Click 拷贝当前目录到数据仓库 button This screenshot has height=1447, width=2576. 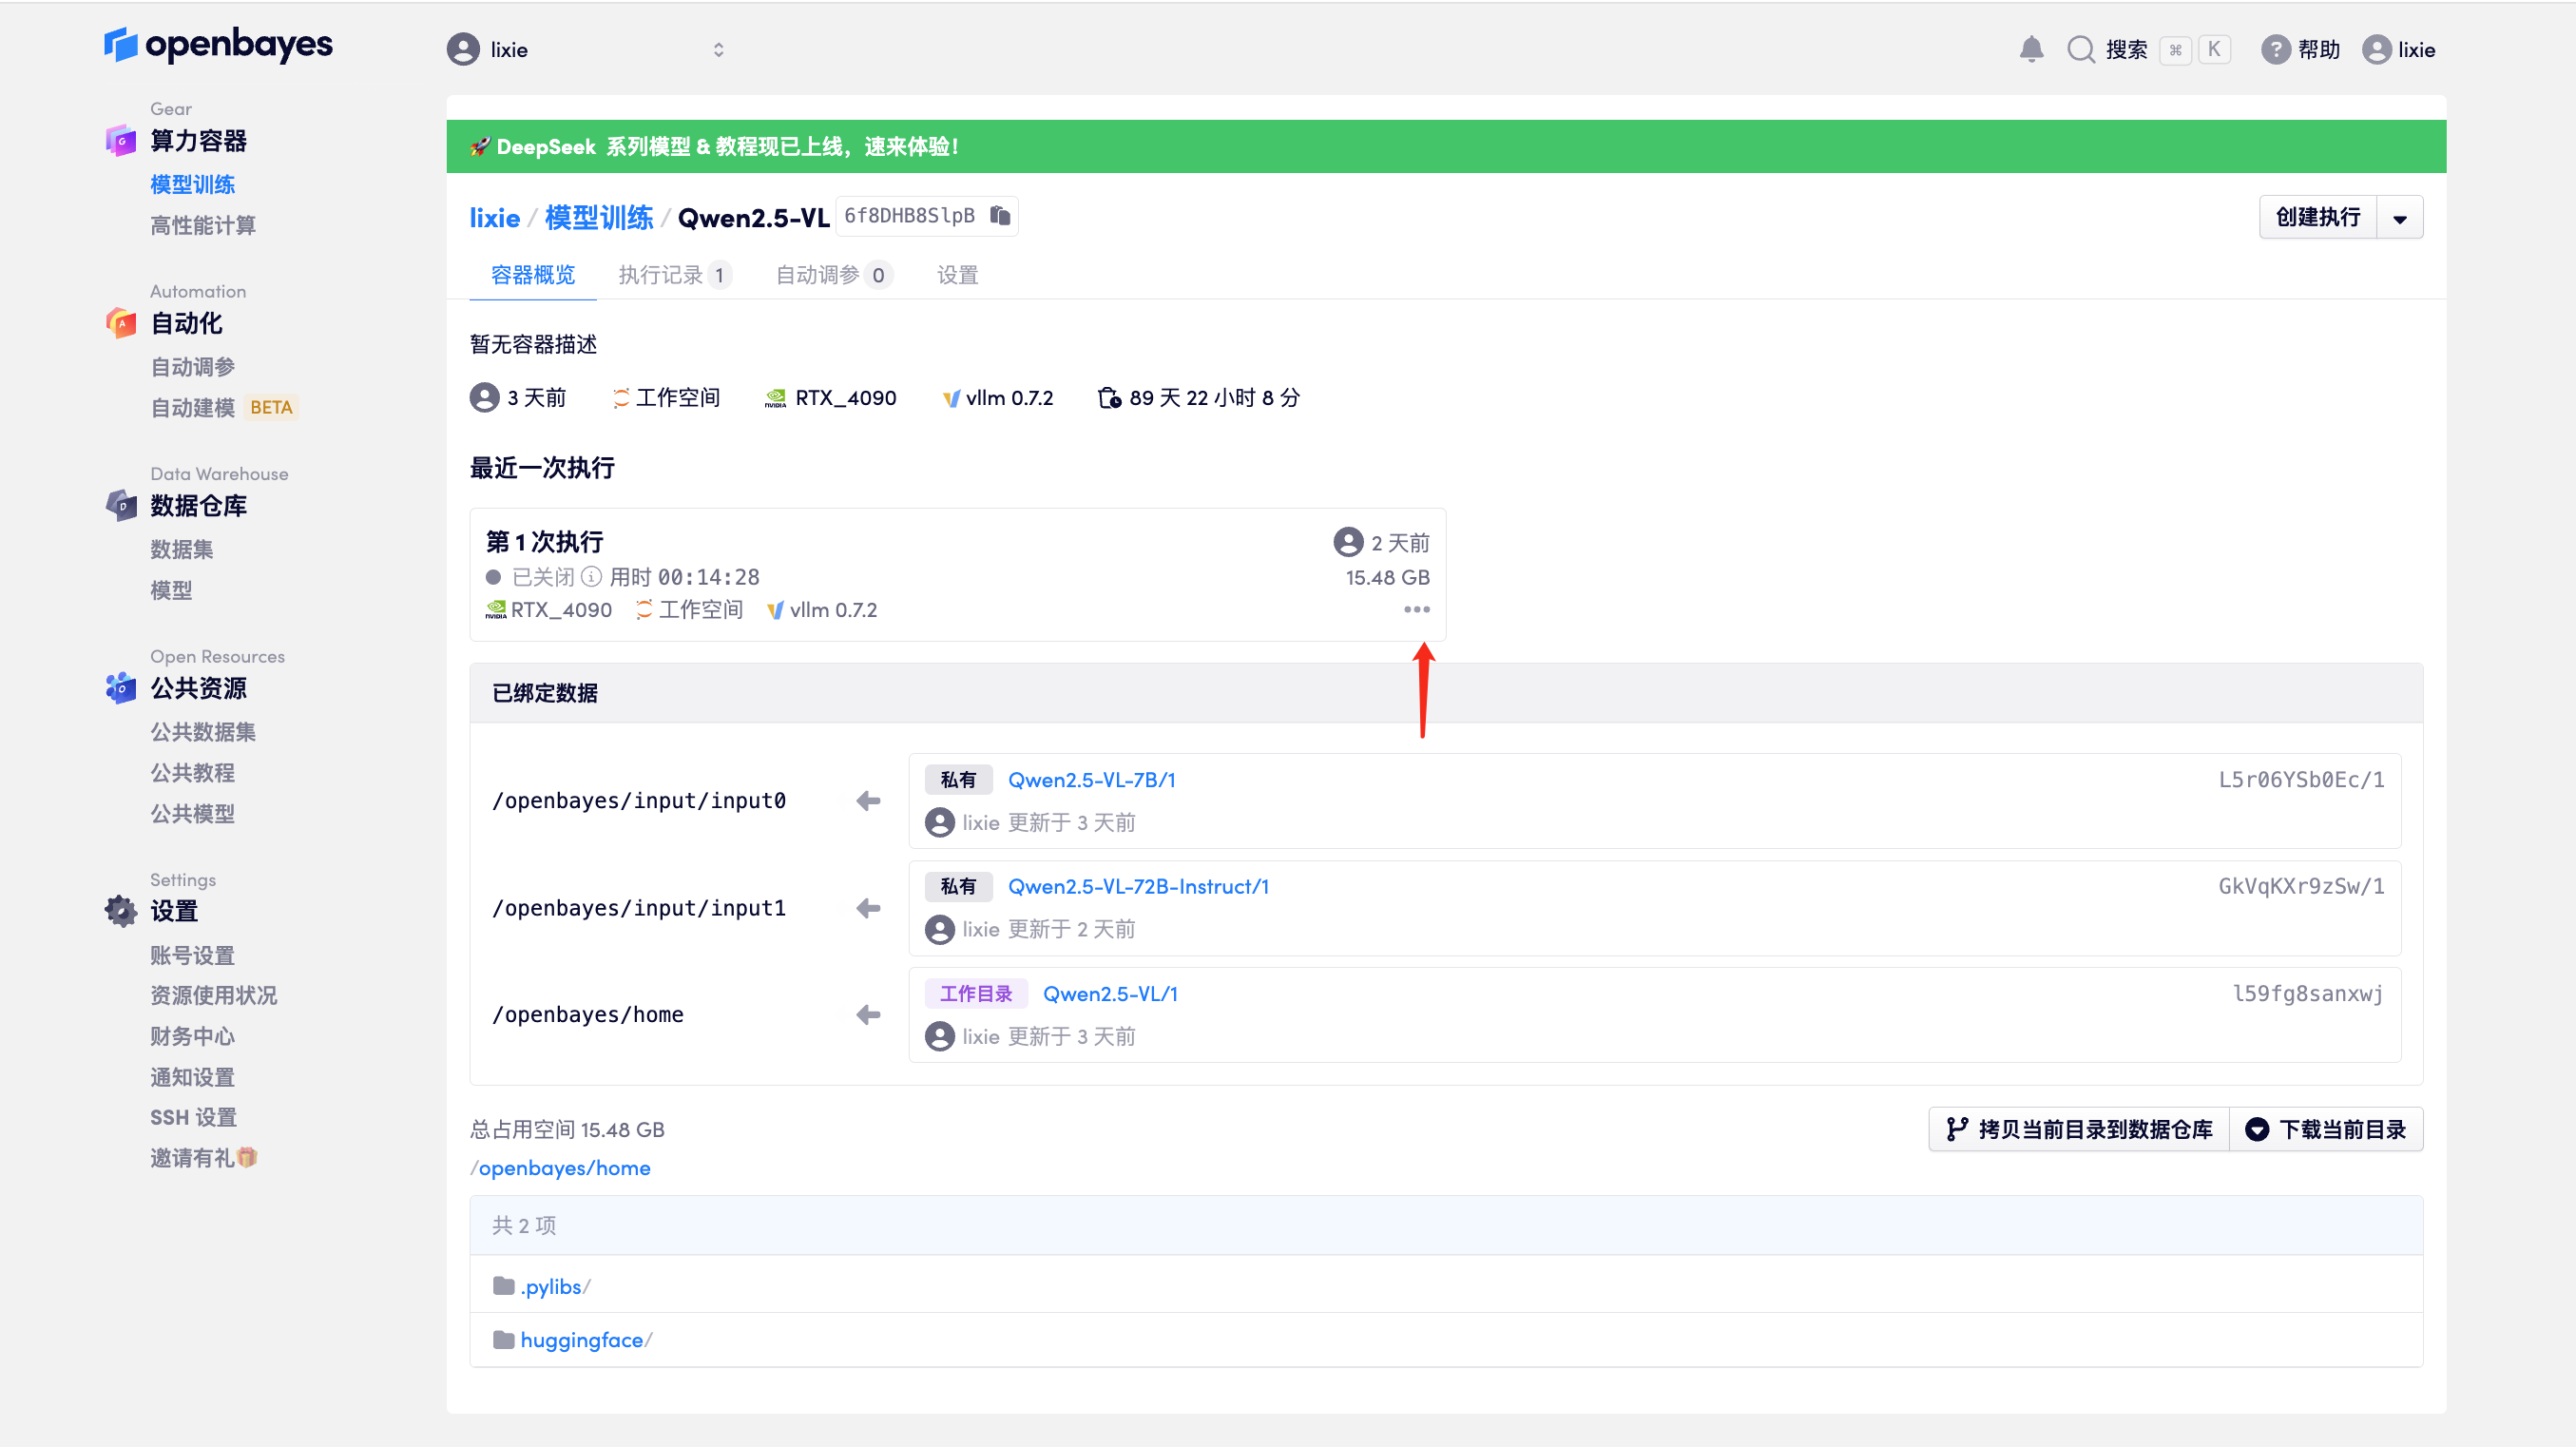pyautogui.click(x=2079, y=1130)
